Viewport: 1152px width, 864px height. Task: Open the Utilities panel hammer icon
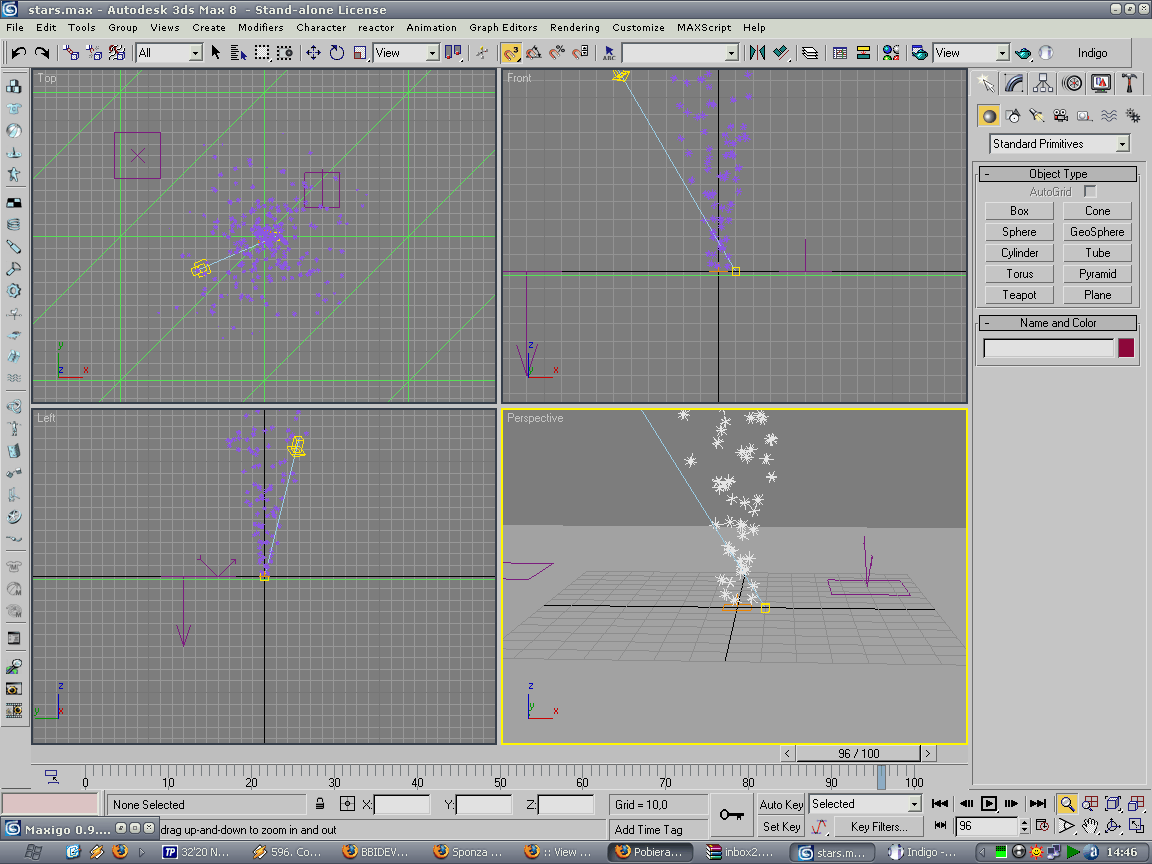click(1129, 83)
